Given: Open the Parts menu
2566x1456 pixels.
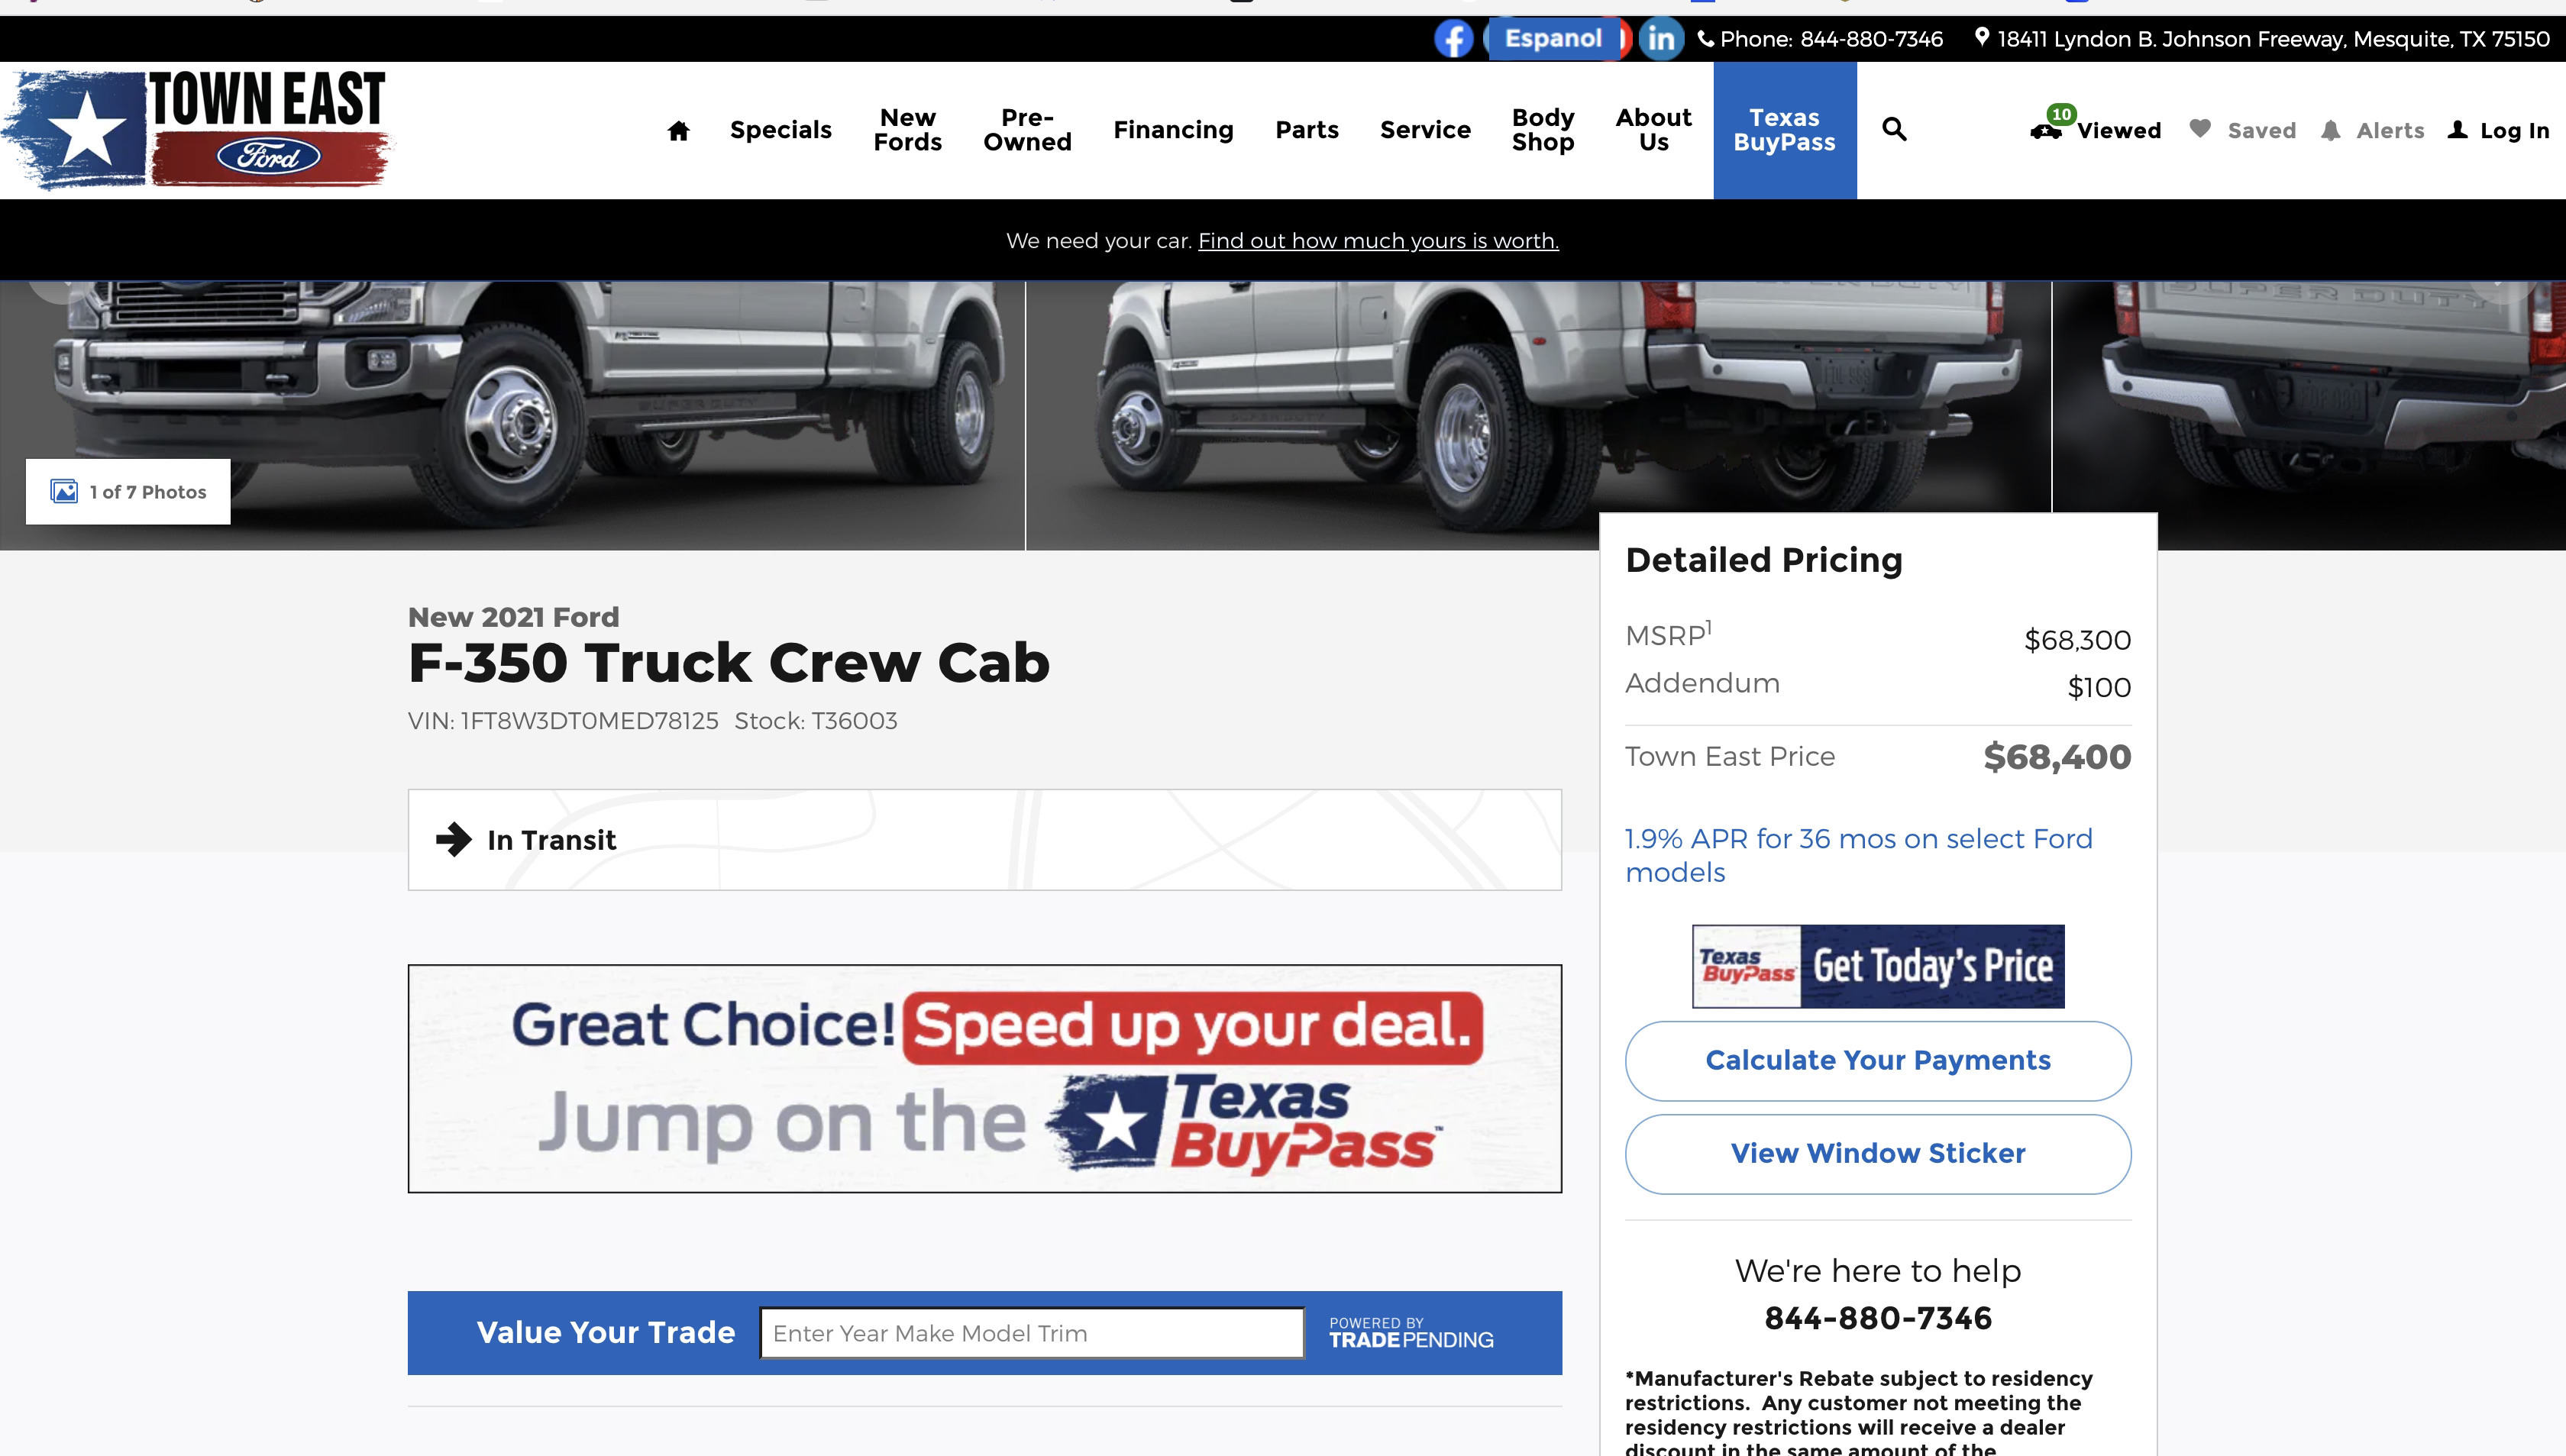Looking at the screenshot, I should point(1307,130).
